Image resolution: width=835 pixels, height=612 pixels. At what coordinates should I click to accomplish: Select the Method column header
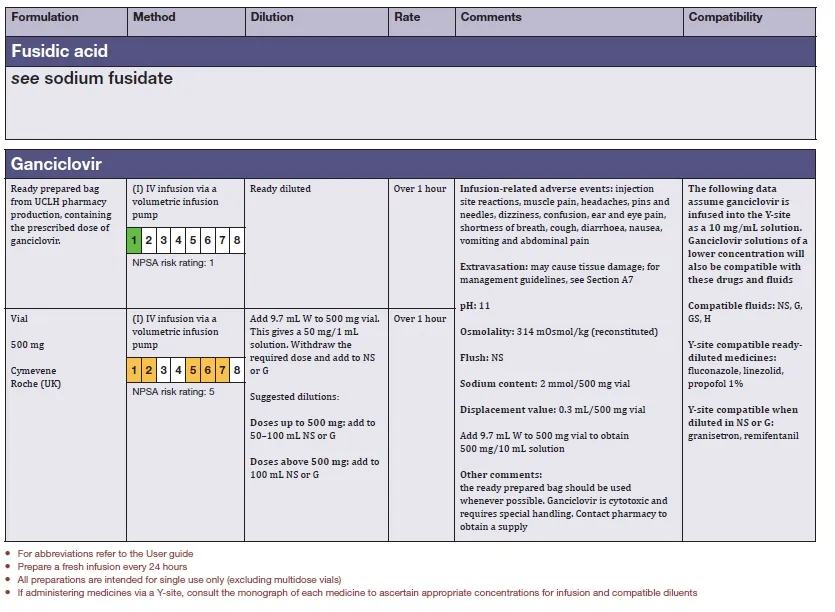(x=154, y=17)
